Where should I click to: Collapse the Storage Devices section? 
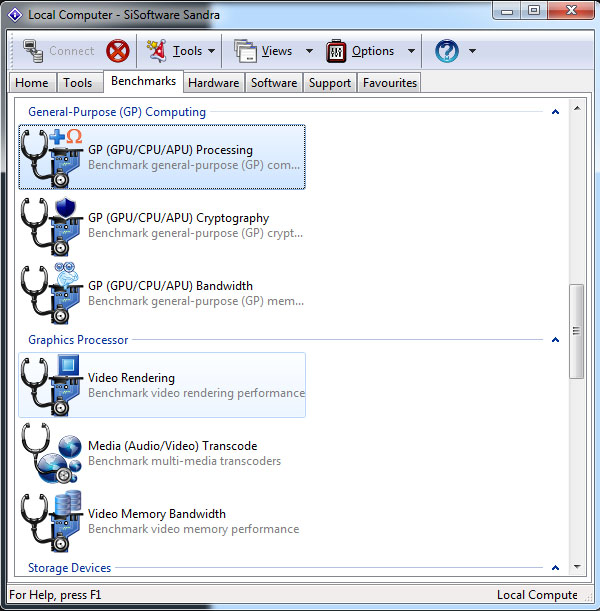click(x=555, y=568)
